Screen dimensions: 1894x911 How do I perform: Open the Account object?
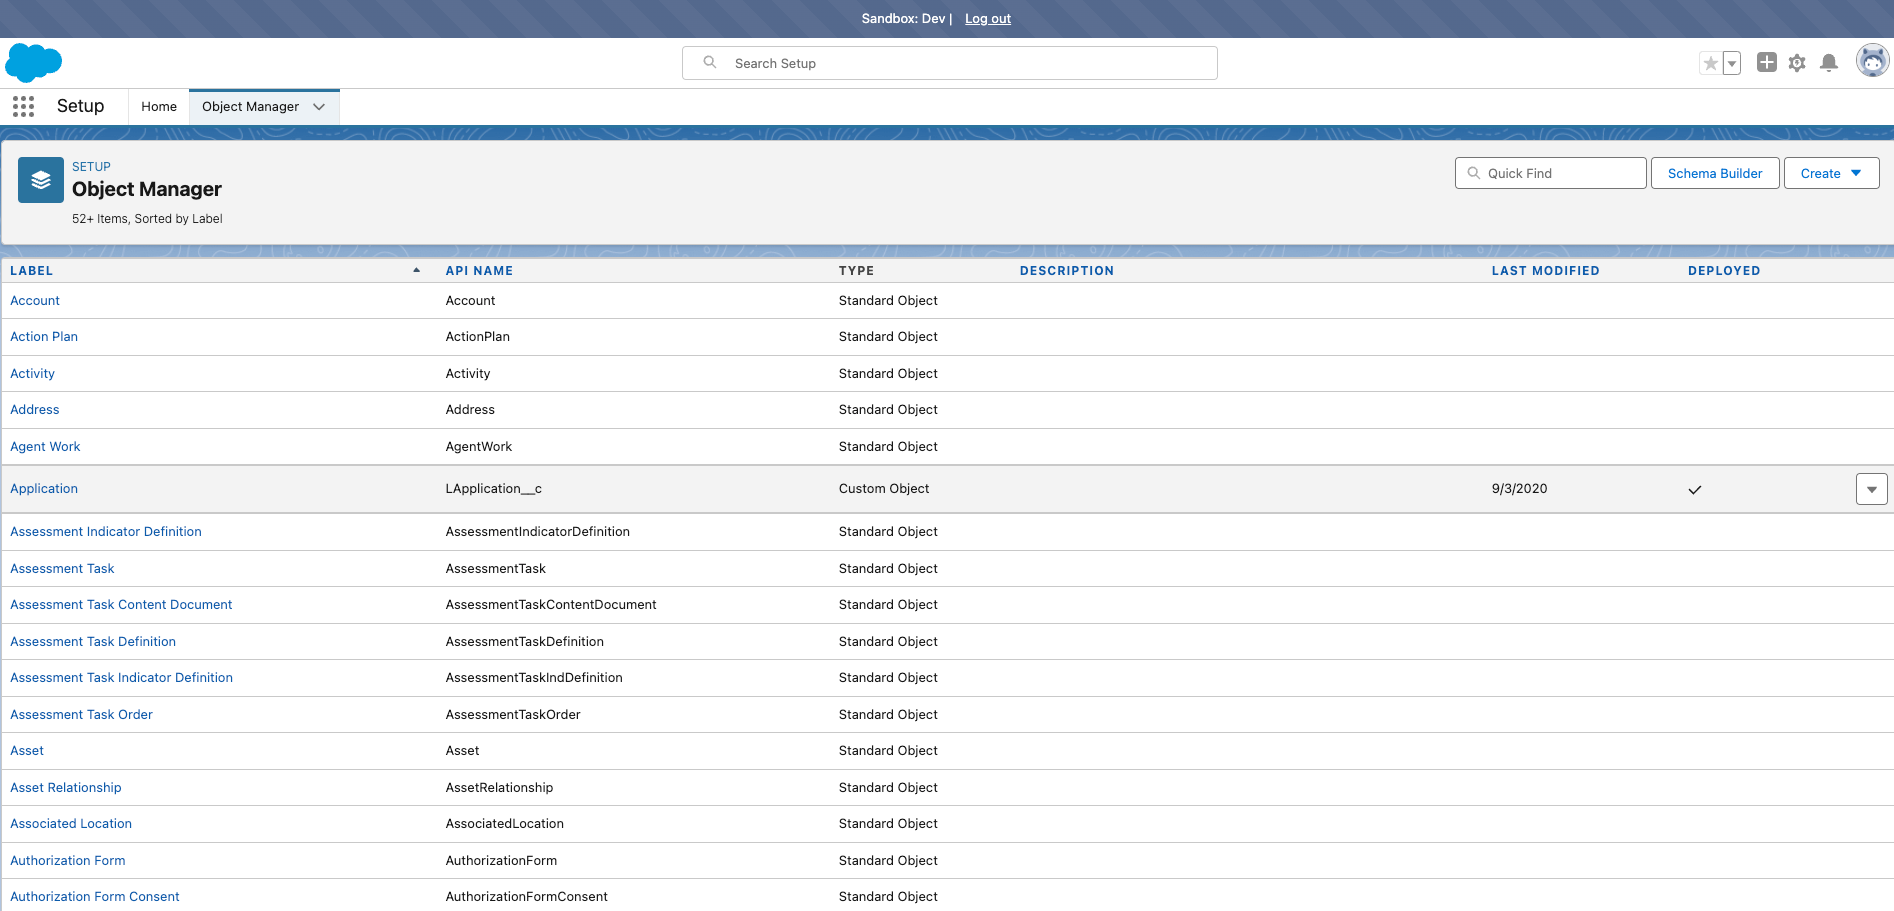click(x=35, y=301)
